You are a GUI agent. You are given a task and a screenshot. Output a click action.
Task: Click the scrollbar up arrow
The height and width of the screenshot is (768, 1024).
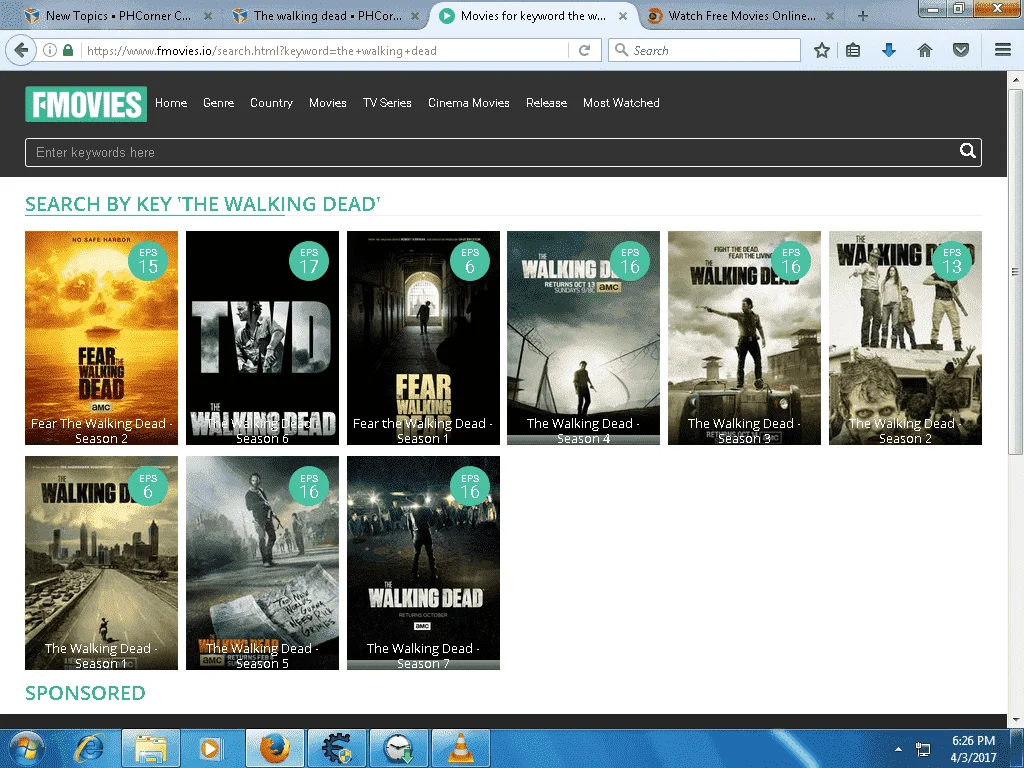[1015, 79]
